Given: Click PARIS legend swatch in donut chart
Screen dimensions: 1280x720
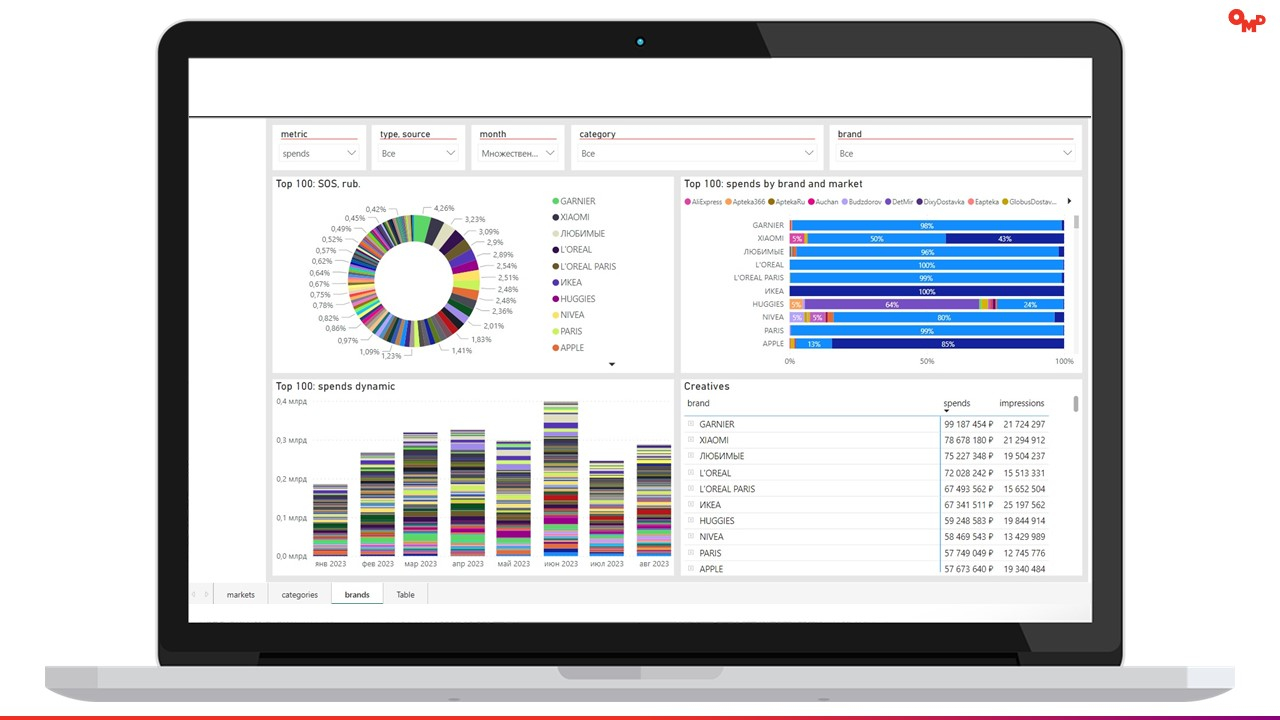Looking at the screenshot, I should tap(555, 331).
